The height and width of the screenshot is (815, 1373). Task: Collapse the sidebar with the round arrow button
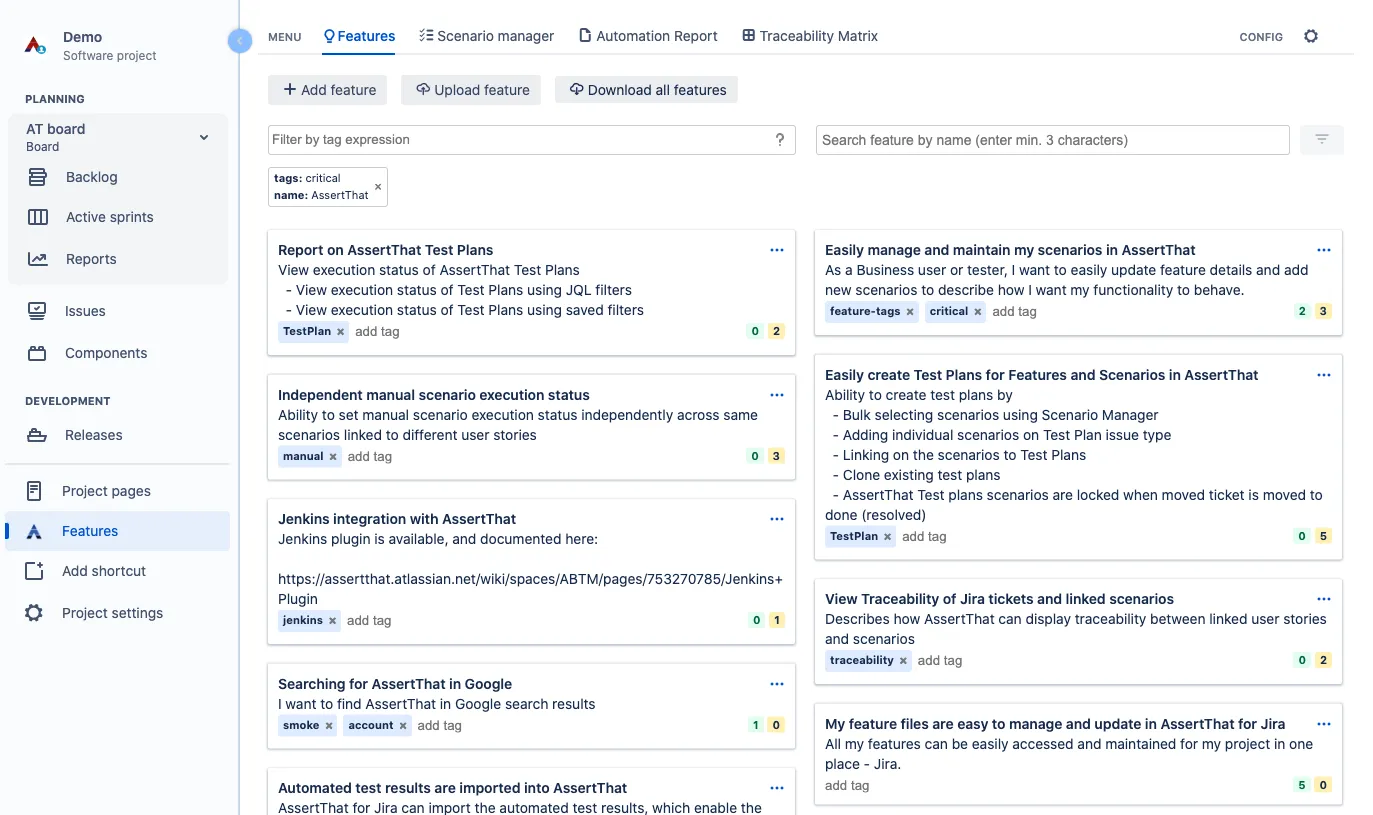click(240, 40)
